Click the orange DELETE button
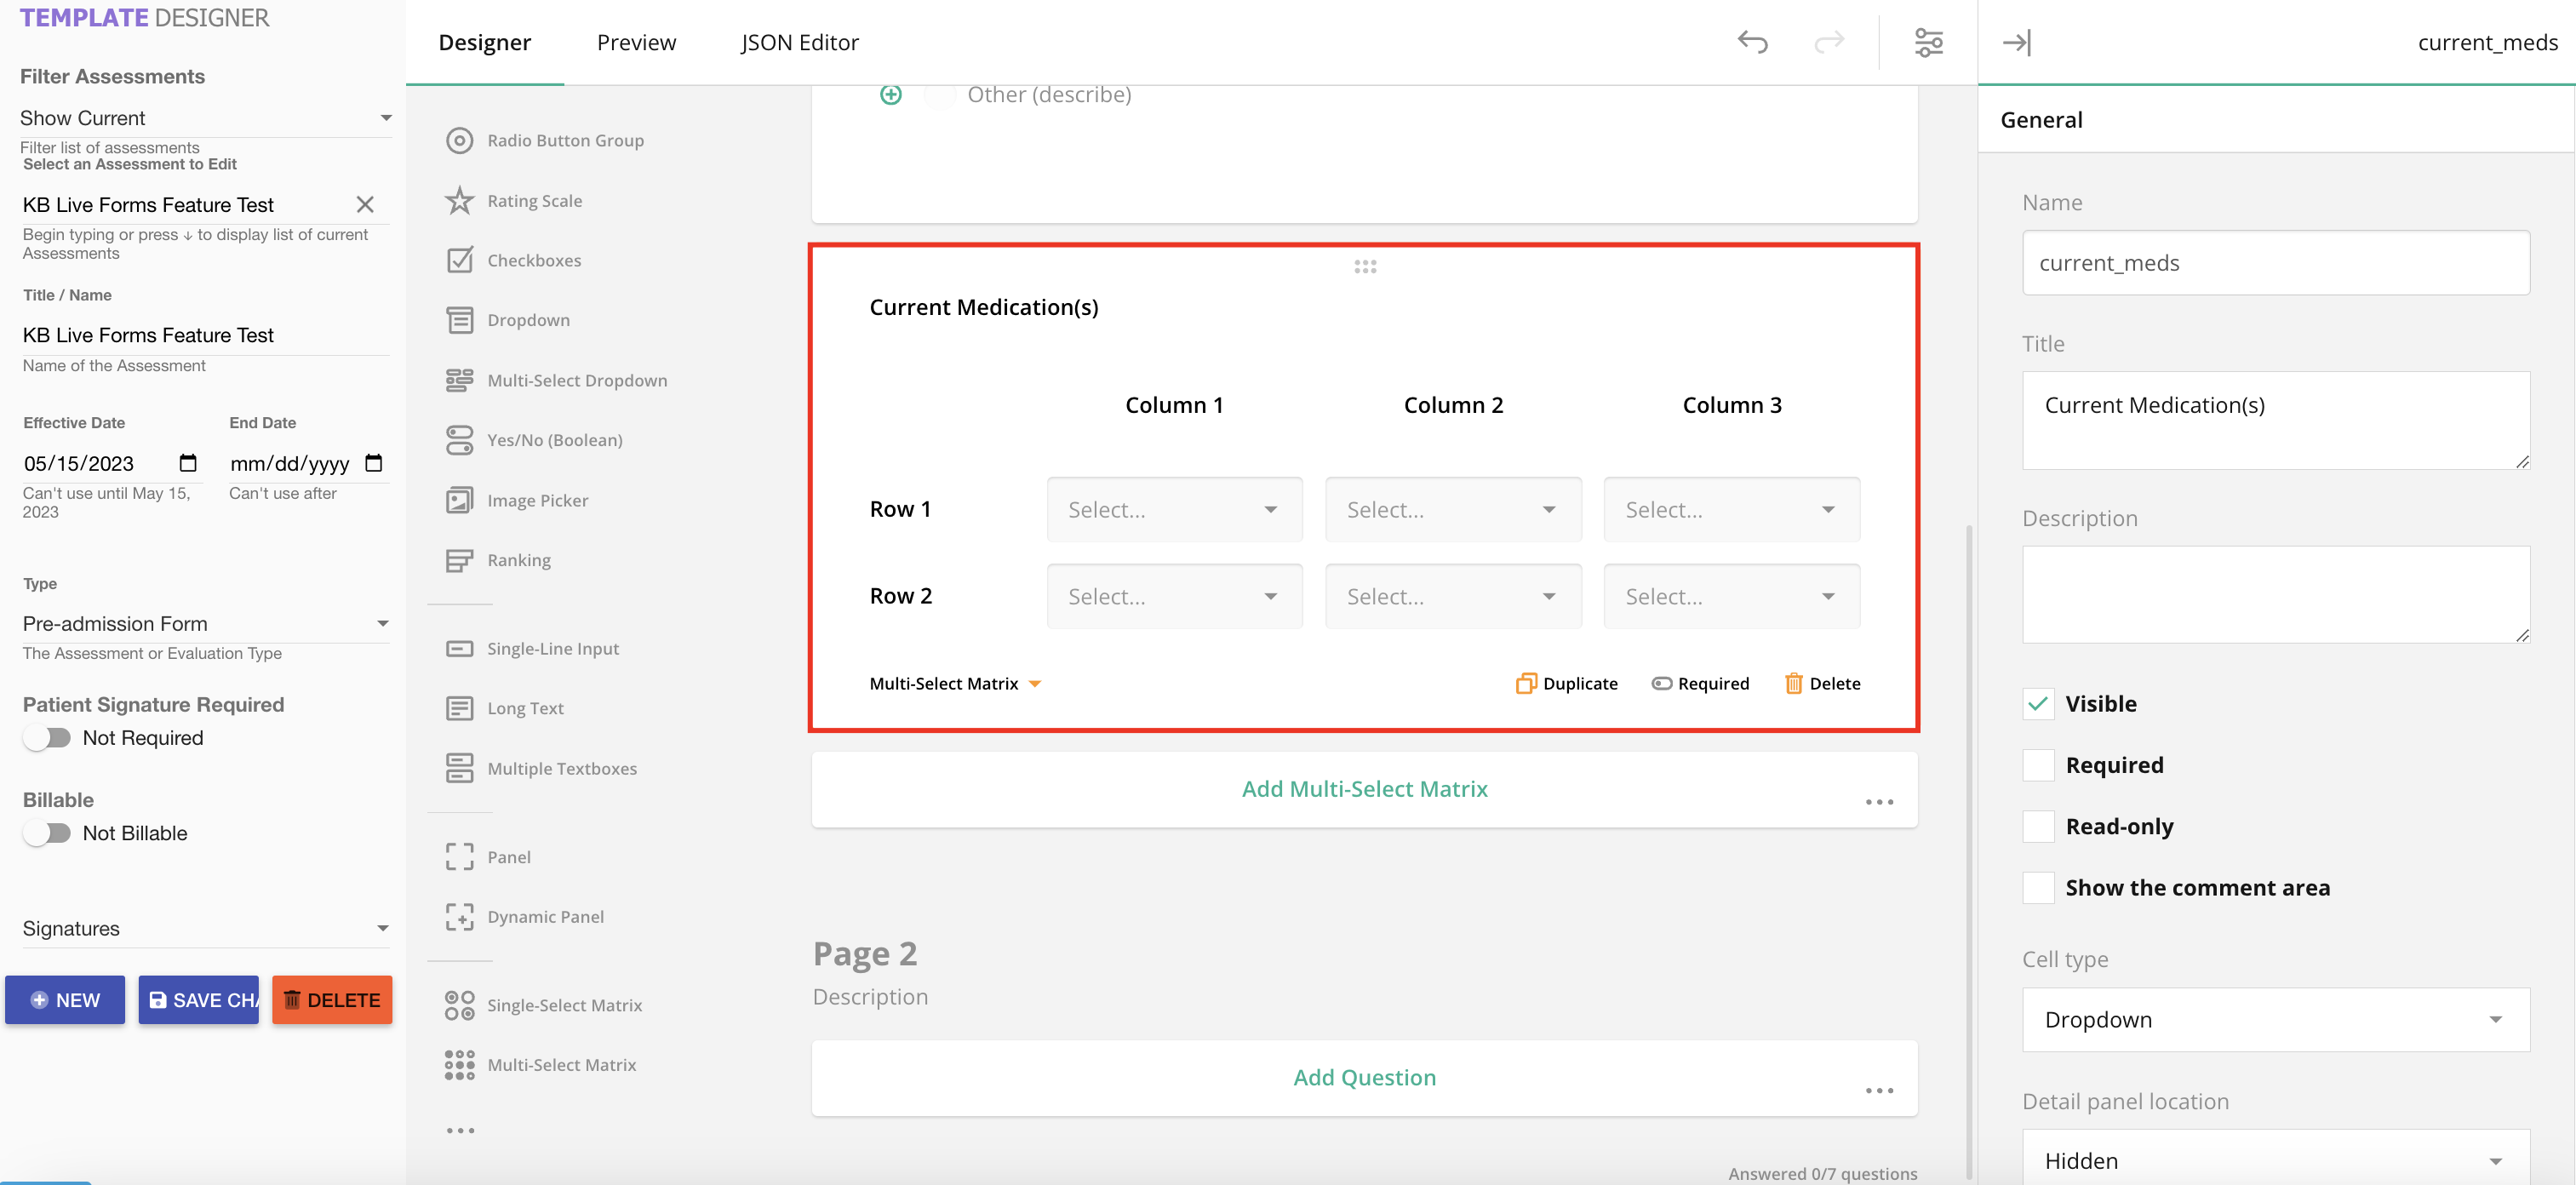The height and width of the screenshot is (1185, 2576). pos(332,999)
